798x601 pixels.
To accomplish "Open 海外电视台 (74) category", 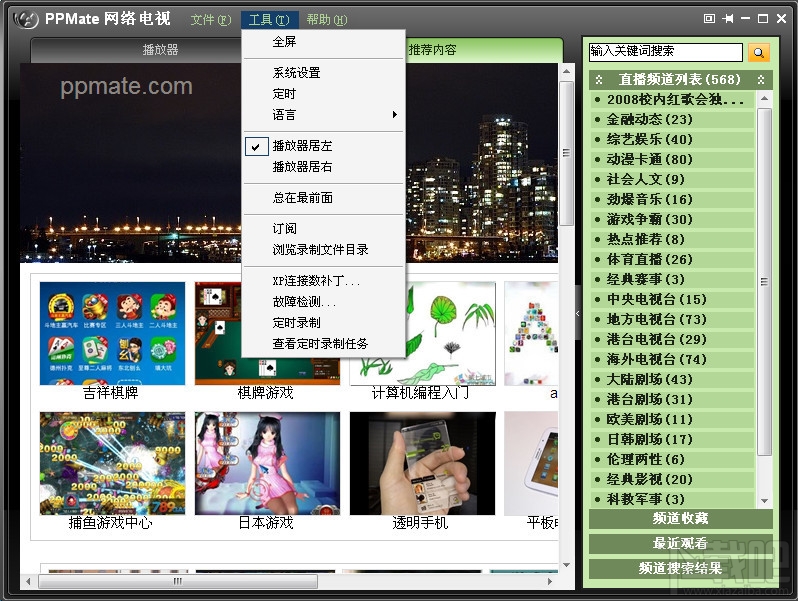I will (673, 359).
